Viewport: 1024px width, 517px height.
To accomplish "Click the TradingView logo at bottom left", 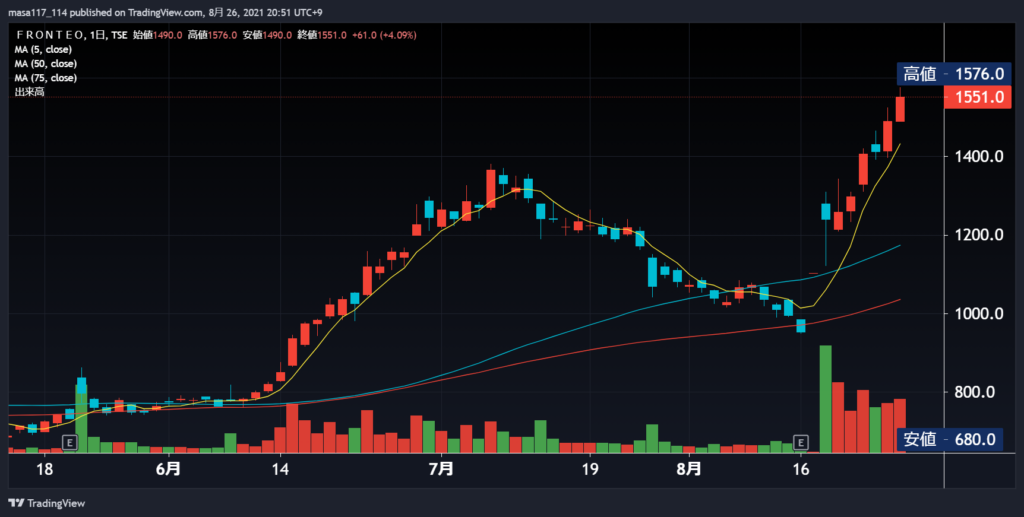I will coord(46,503).
